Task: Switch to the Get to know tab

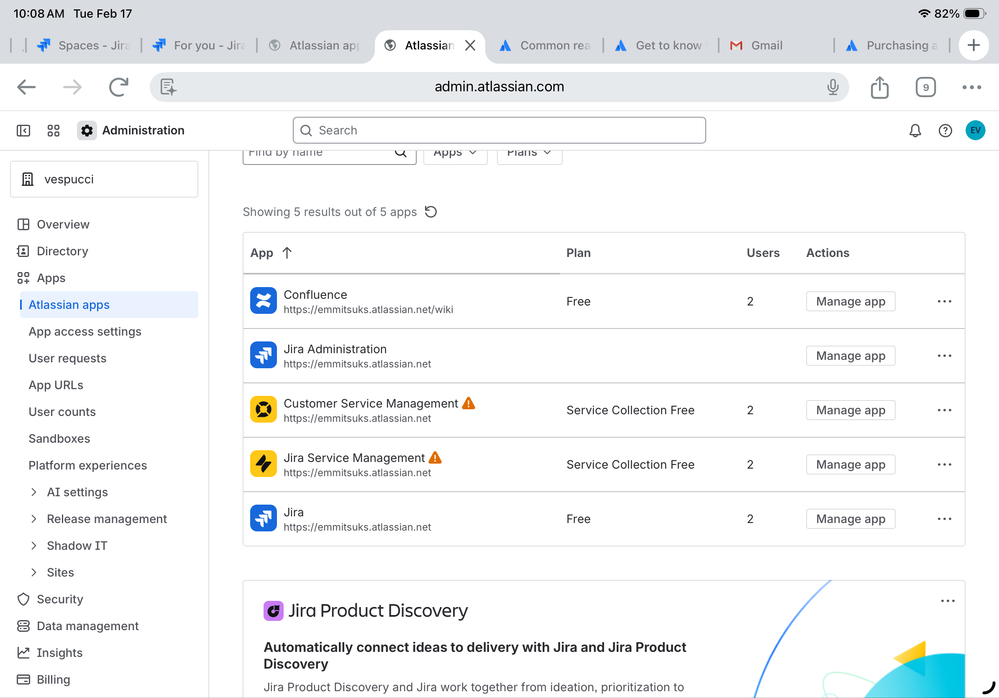Action: click(661, 45)
